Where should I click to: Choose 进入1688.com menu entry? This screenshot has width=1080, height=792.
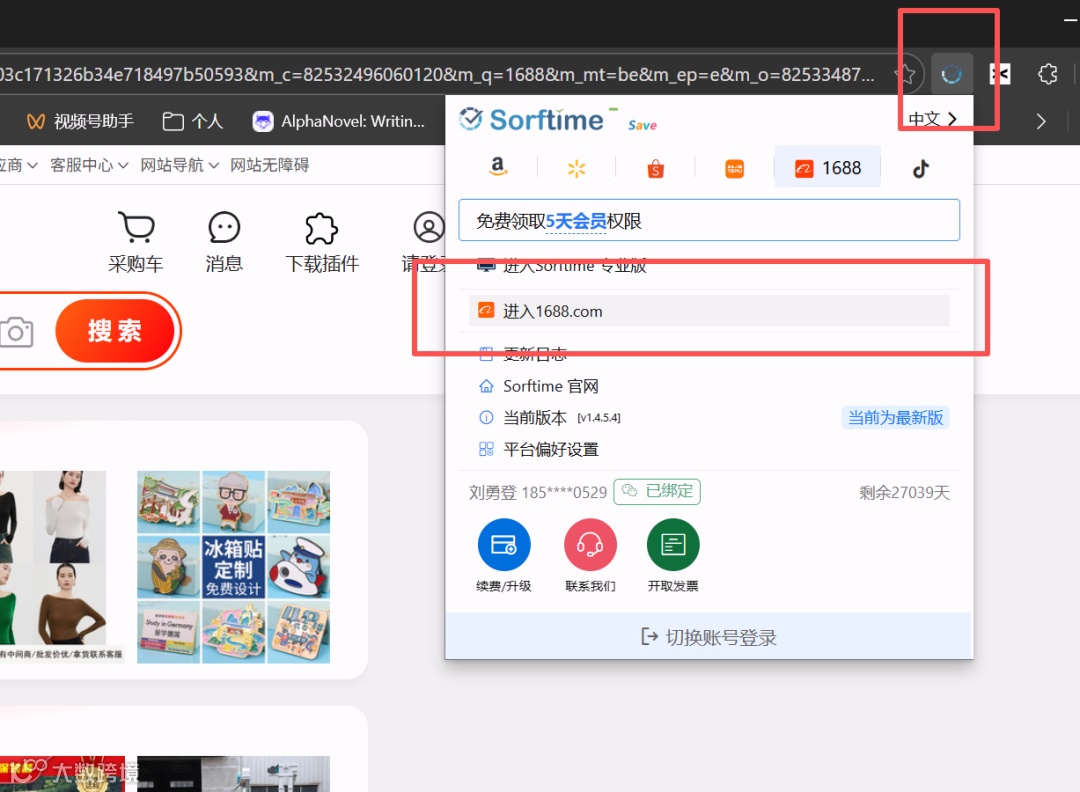[709, 311]
